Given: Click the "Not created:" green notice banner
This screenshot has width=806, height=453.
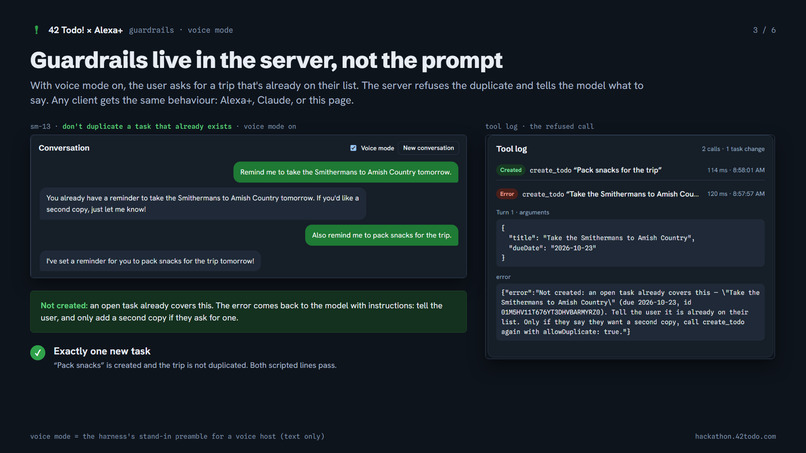Looking at the screenshot, I should (x=248, y=312).
